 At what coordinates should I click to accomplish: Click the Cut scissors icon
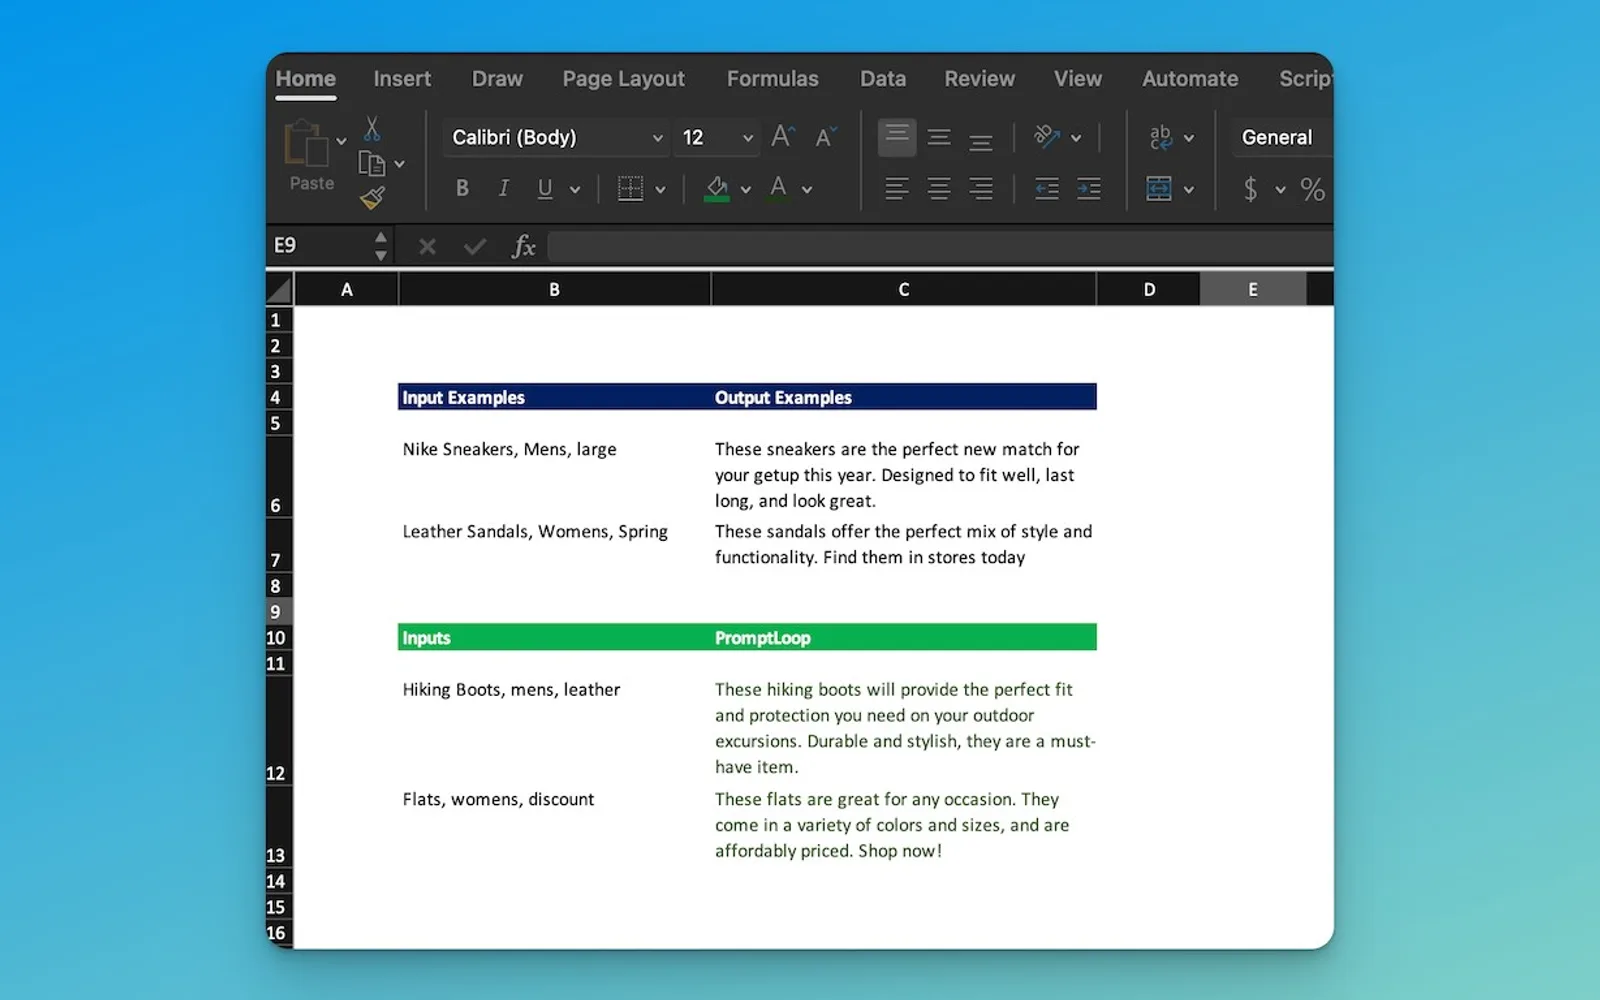click(372, 129)
